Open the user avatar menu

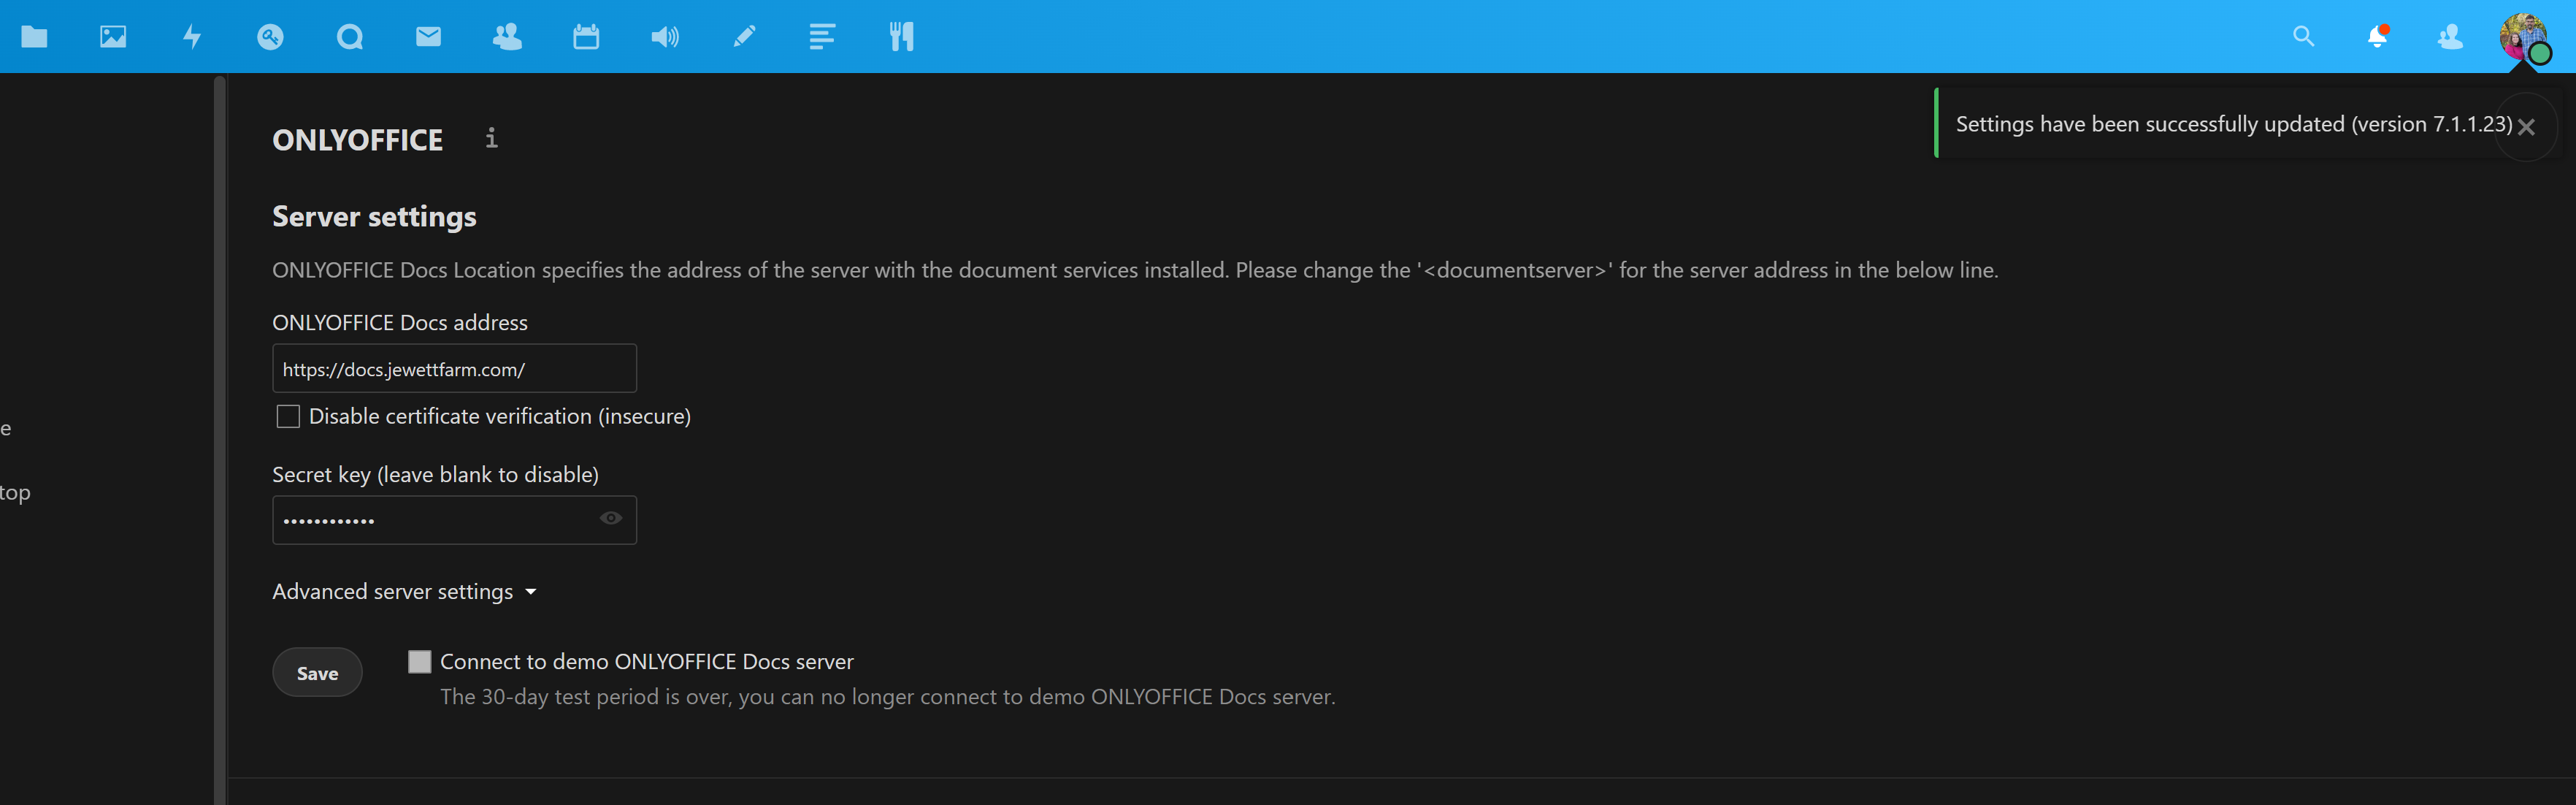click(x=2524, y=38)
